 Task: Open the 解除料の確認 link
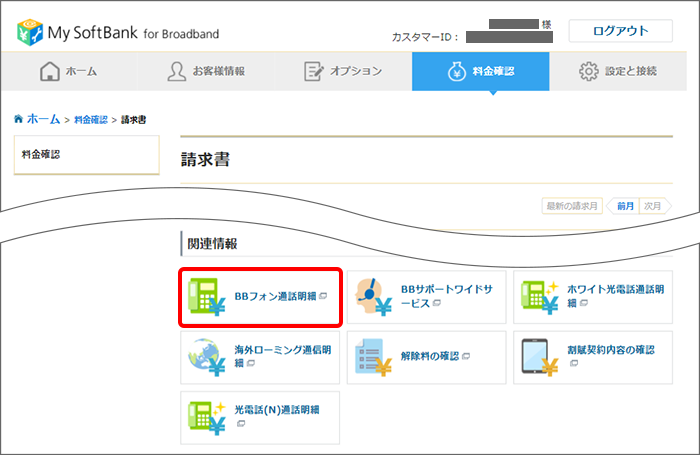click(x=426, y=357)
